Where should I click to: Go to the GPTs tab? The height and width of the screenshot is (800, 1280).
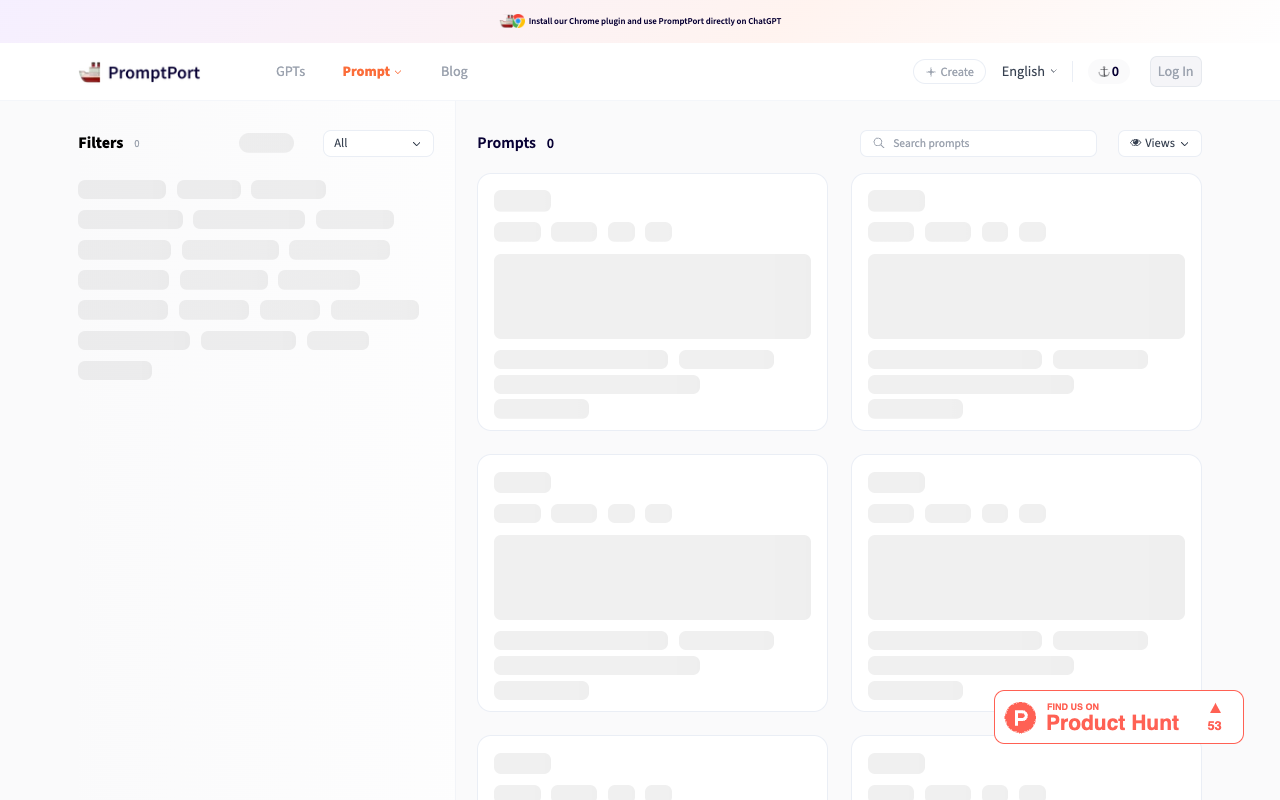(x=291, y=72)
